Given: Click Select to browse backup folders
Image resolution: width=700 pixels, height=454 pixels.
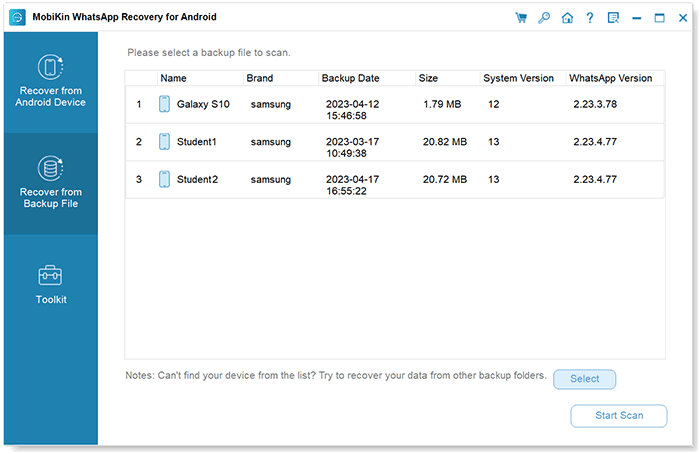Looking at the screenshot, I should tap(584, 379).
